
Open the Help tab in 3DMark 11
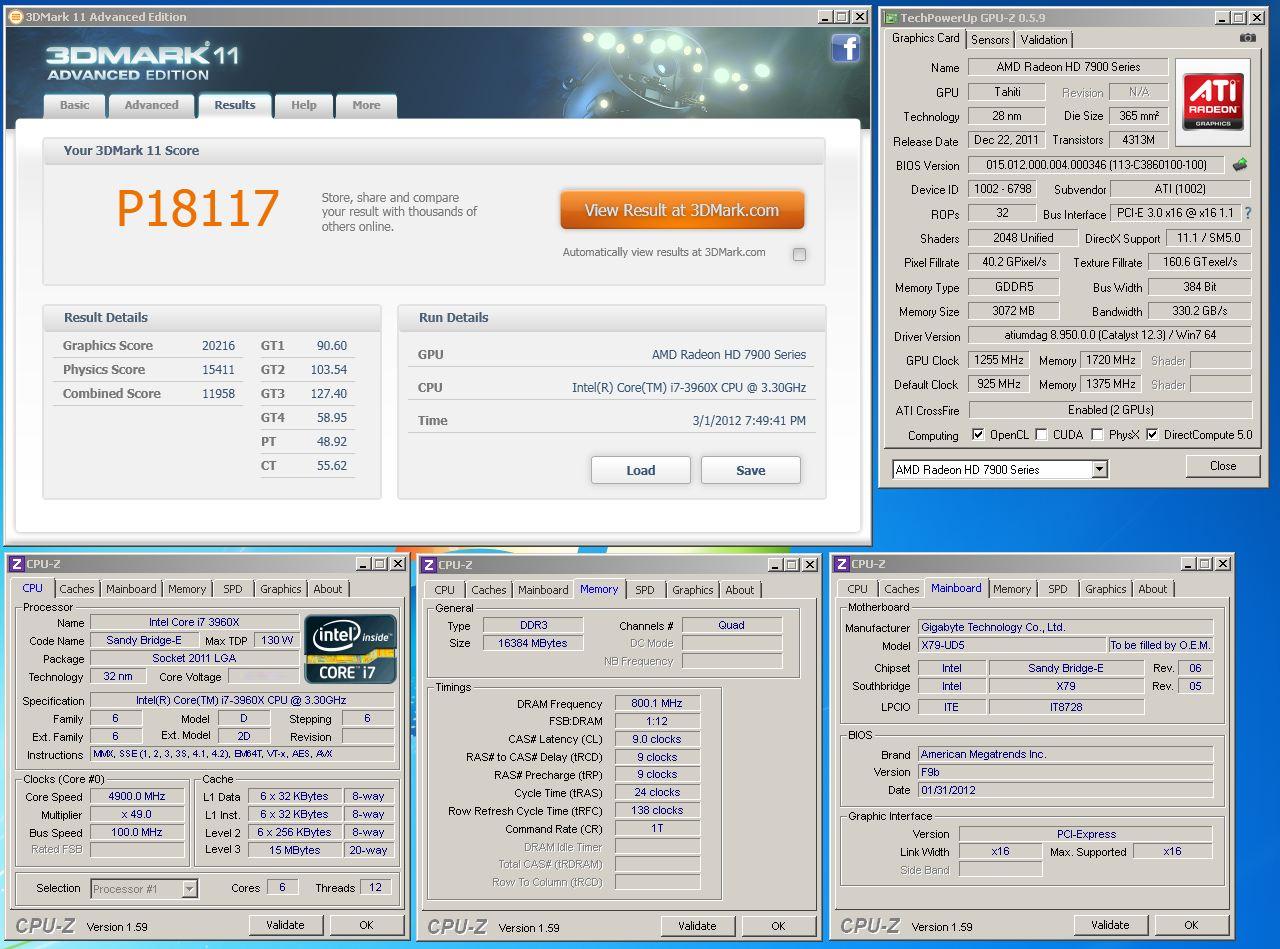click(304, 105)
